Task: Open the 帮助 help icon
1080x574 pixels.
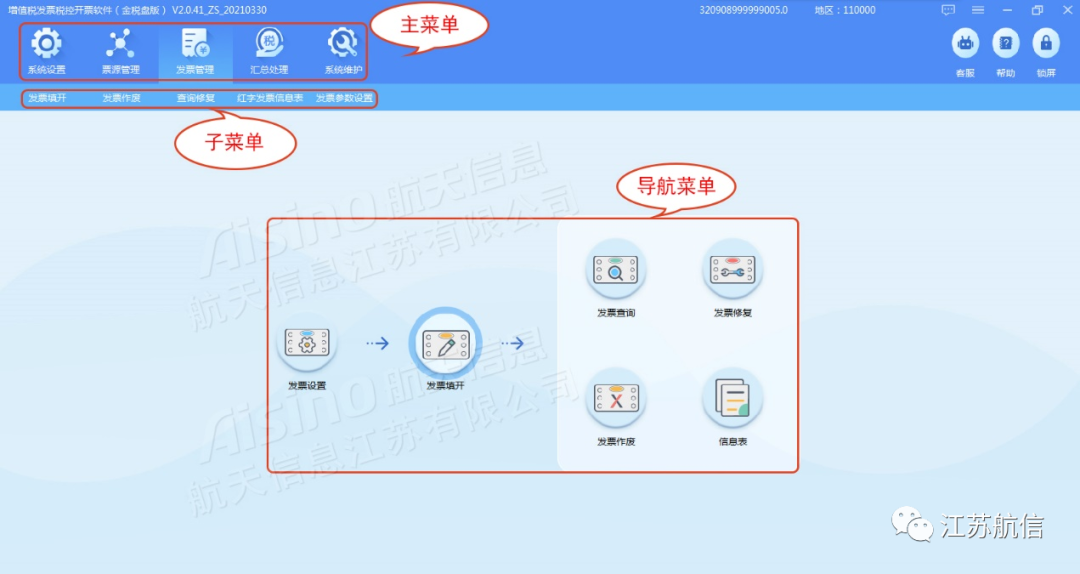Action: pos(1006,45)
